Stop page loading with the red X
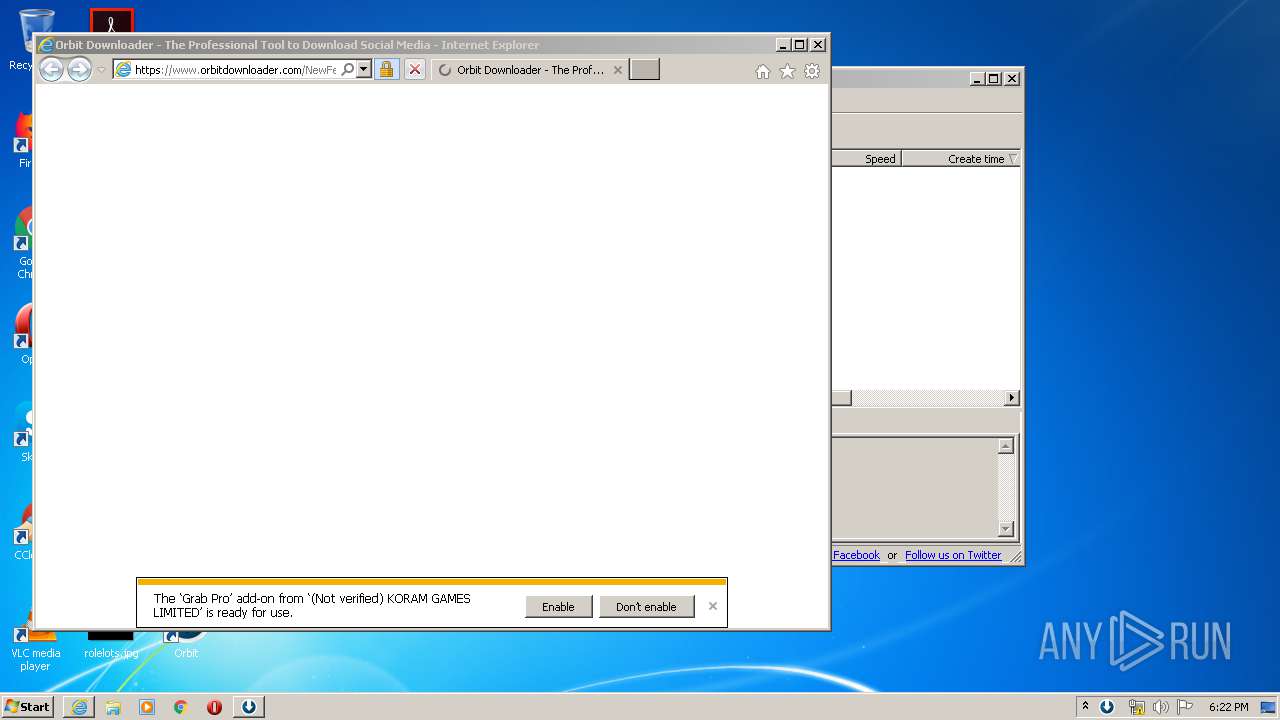 click(414, 70)
